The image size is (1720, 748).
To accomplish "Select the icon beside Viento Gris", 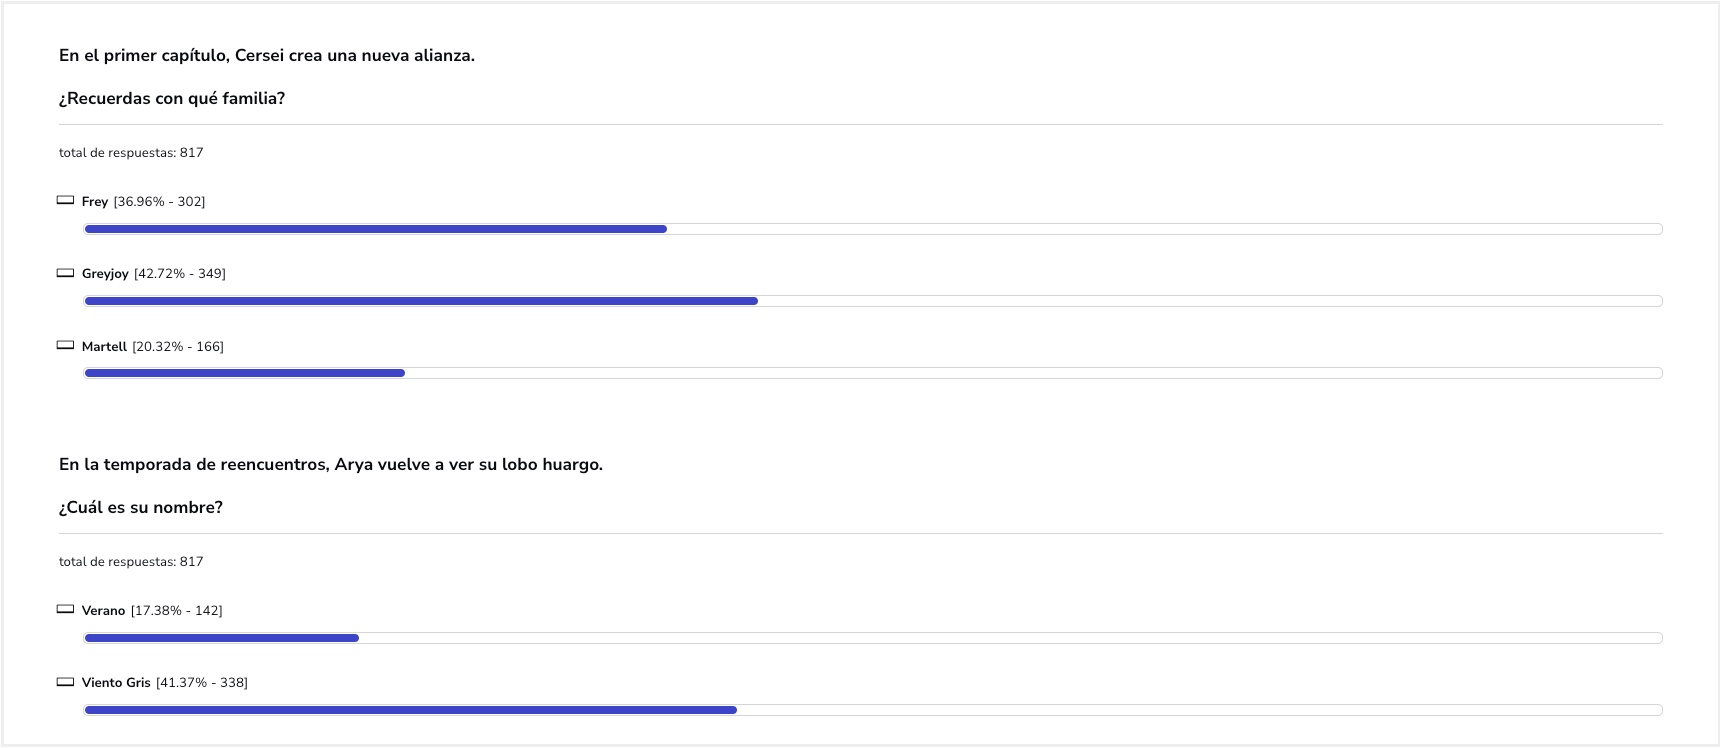I will coord(65,682).
